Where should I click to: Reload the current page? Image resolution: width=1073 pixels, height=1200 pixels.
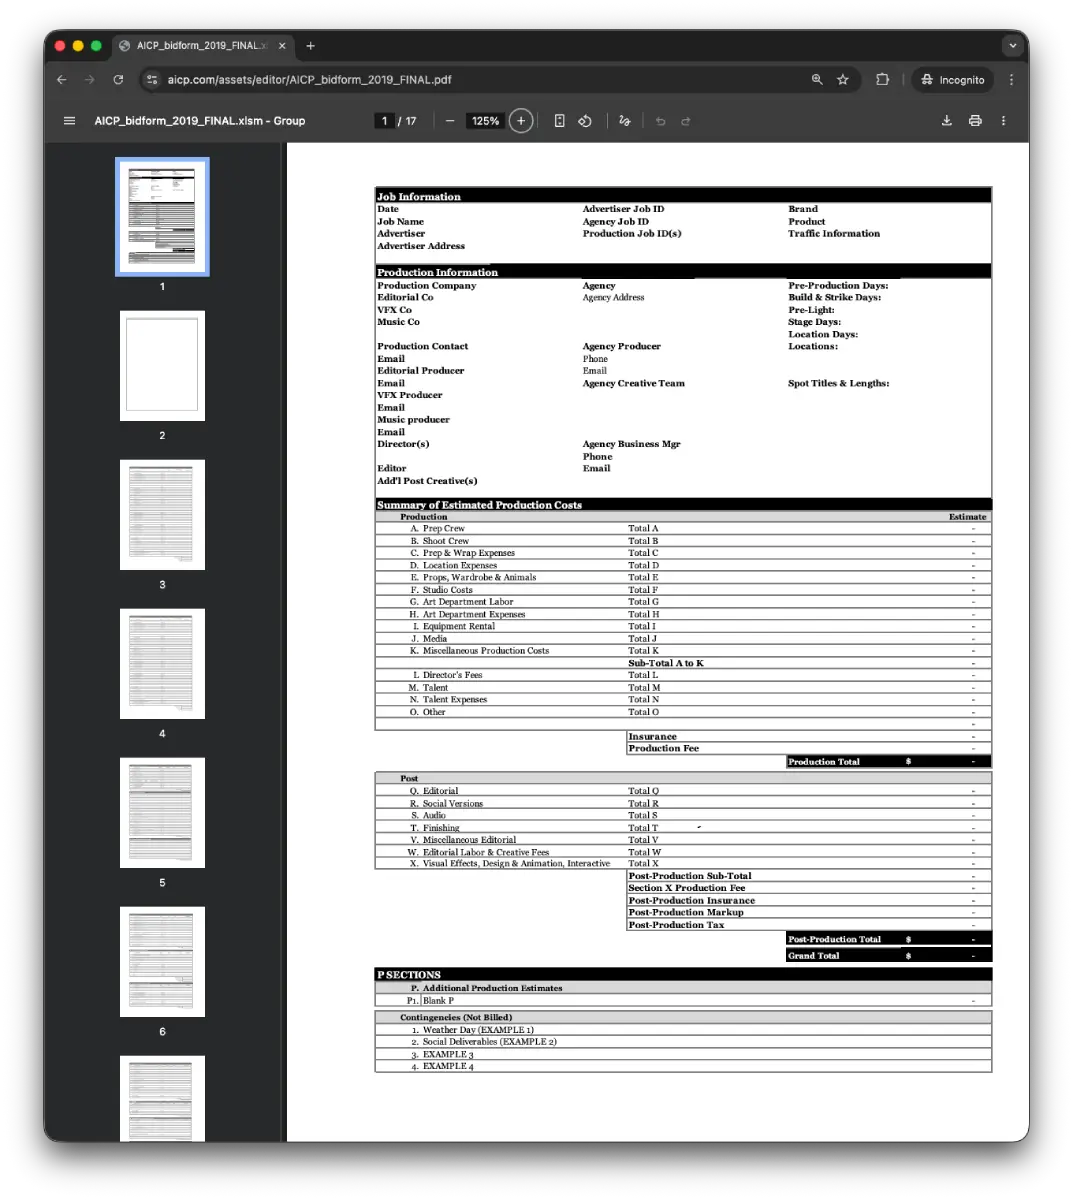[118, 80]
